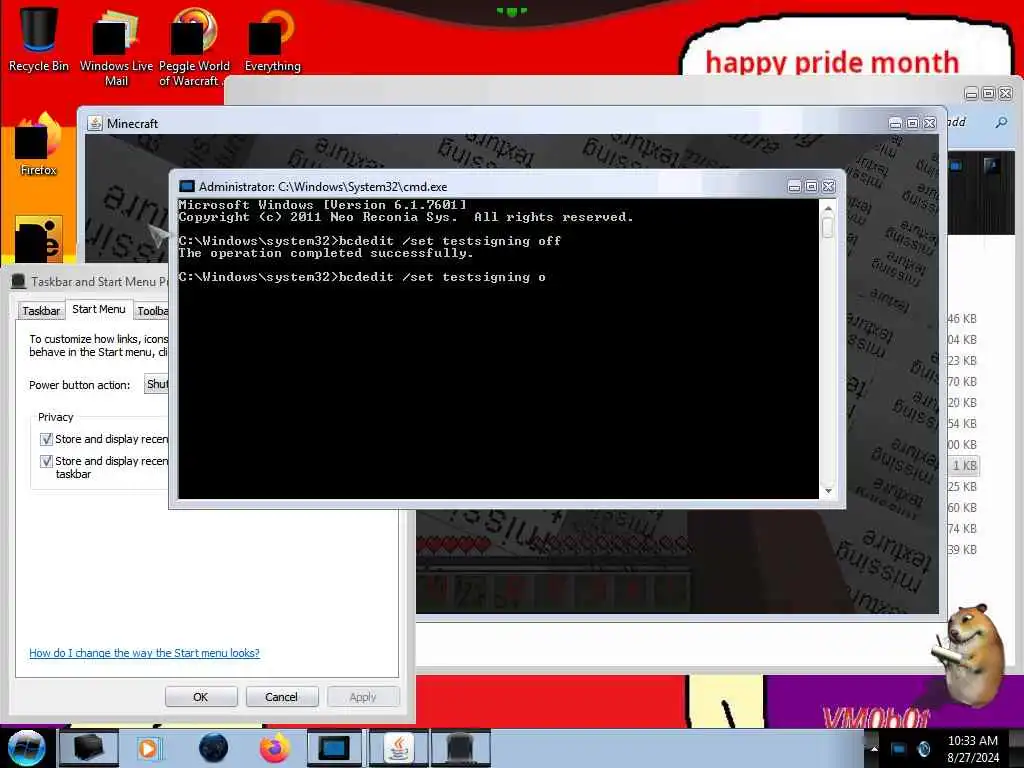Open Firefox from the taskbar
1024x768 pixels.
click(x=274, y=748)
